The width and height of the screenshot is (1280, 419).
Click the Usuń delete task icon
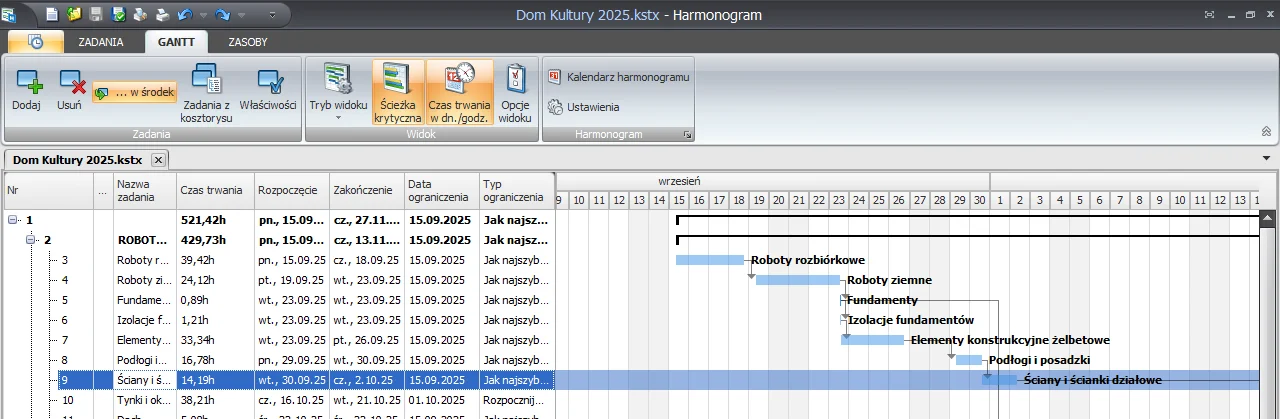[x=70, y=82]
